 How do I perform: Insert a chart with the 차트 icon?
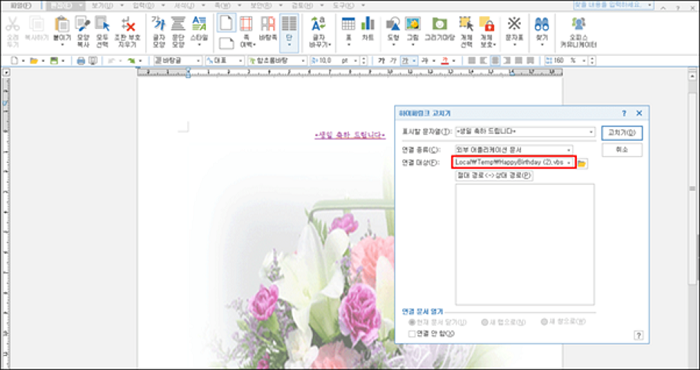click(x=368, y=24)
